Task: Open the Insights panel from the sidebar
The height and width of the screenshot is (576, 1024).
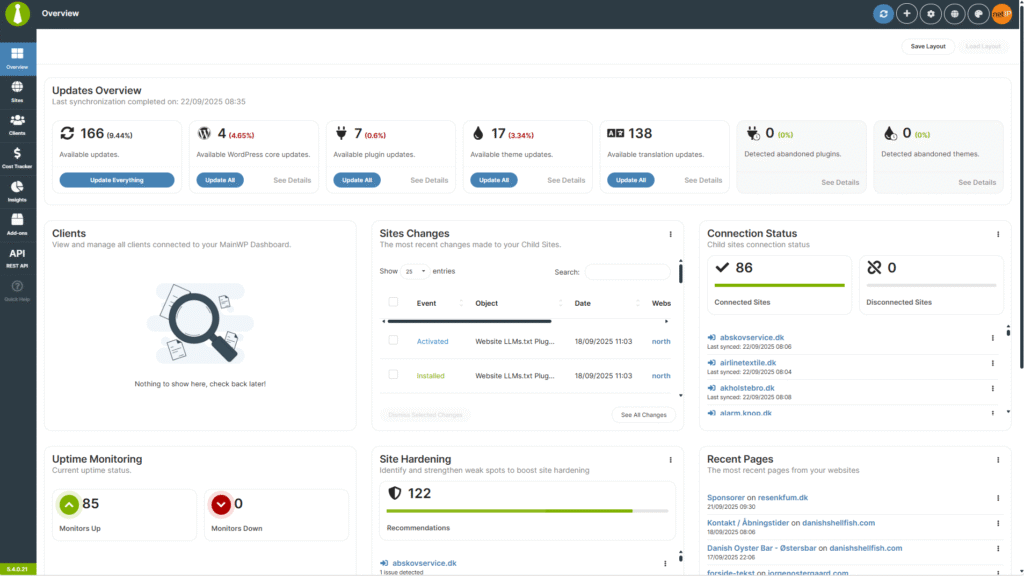Action: (x=16, y=190)
